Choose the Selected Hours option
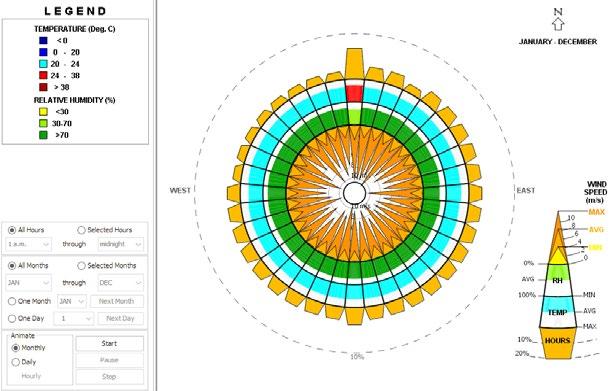This screenshot has height=391, width=612. pyautogui.click(x=81, y=230)
